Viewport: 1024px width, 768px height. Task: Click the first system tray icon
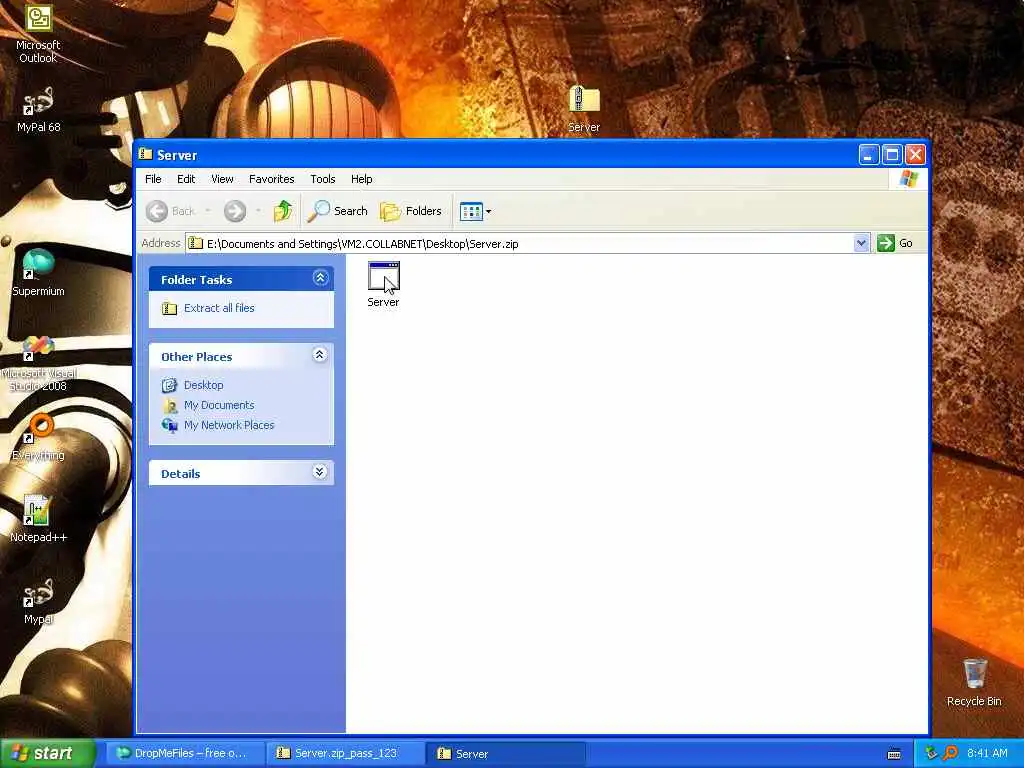(x=931, y=753)
